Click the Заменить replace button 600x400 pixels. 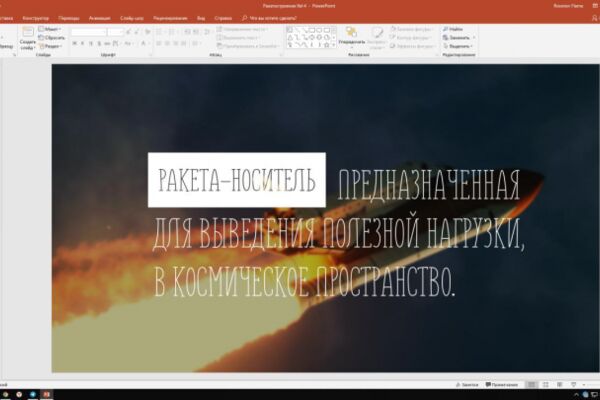(459, 38)
